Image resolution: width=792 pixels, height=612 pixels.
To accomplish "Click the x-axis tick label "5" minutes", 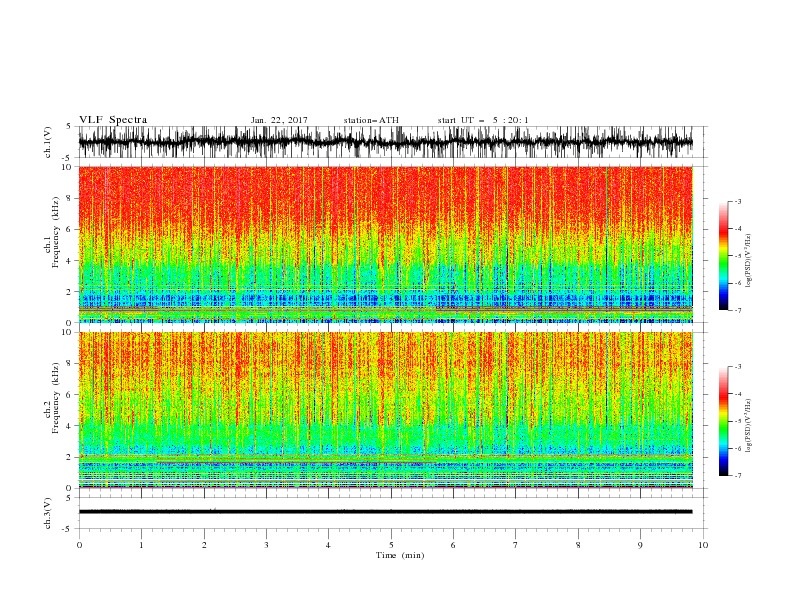I will coord(391,545).
